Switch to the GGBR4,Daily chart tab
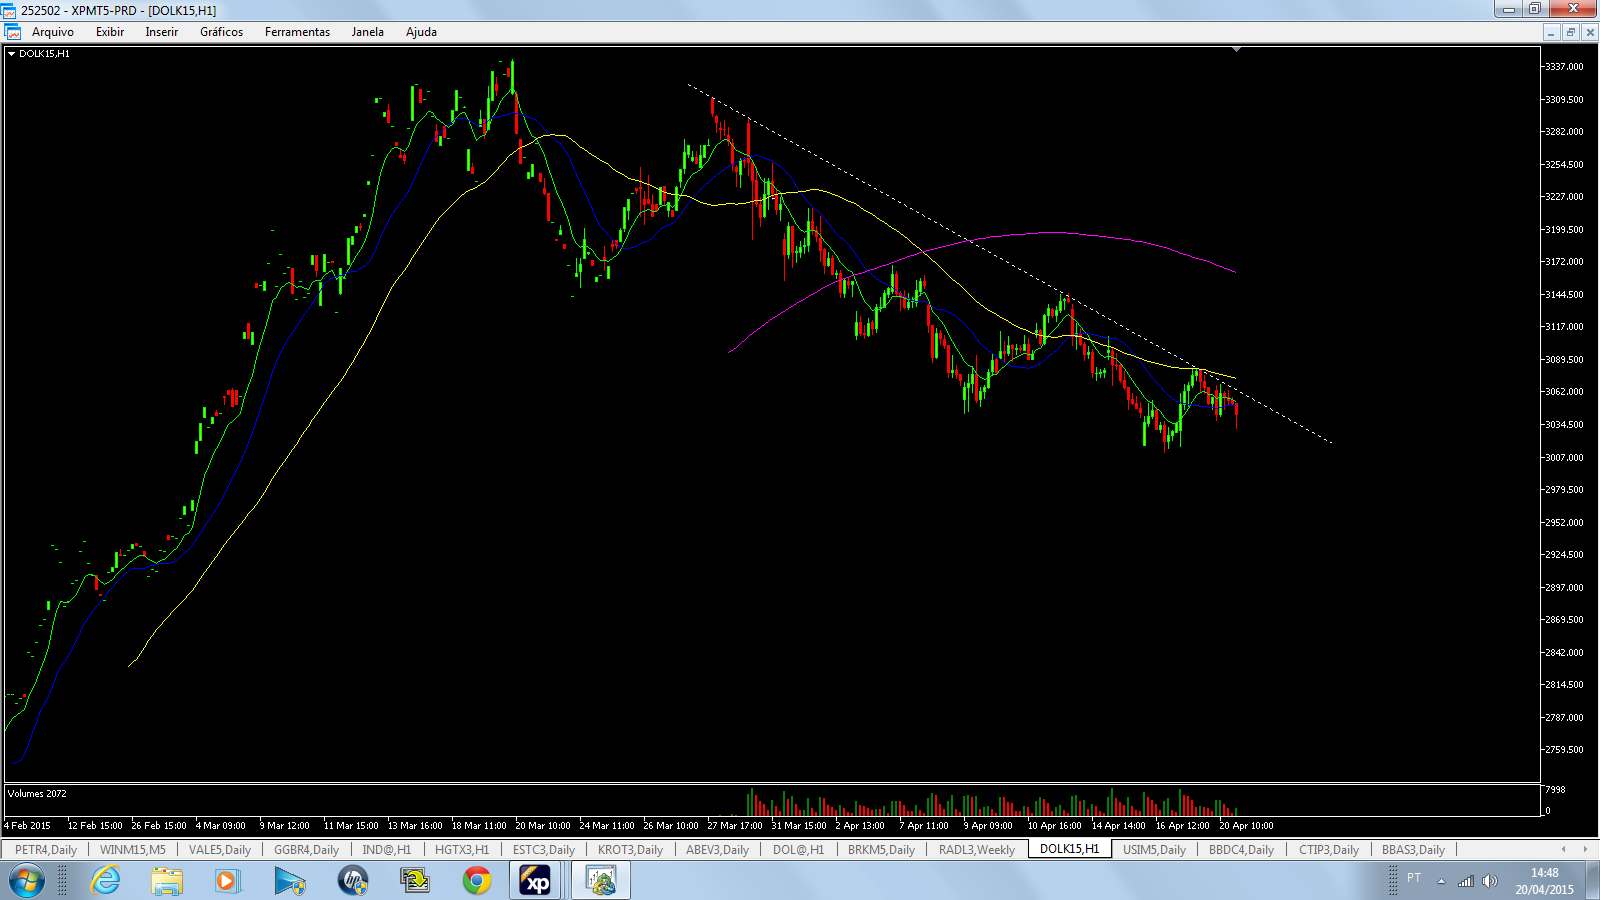This screenshot has width=1600, height=900. click(306, 850)
